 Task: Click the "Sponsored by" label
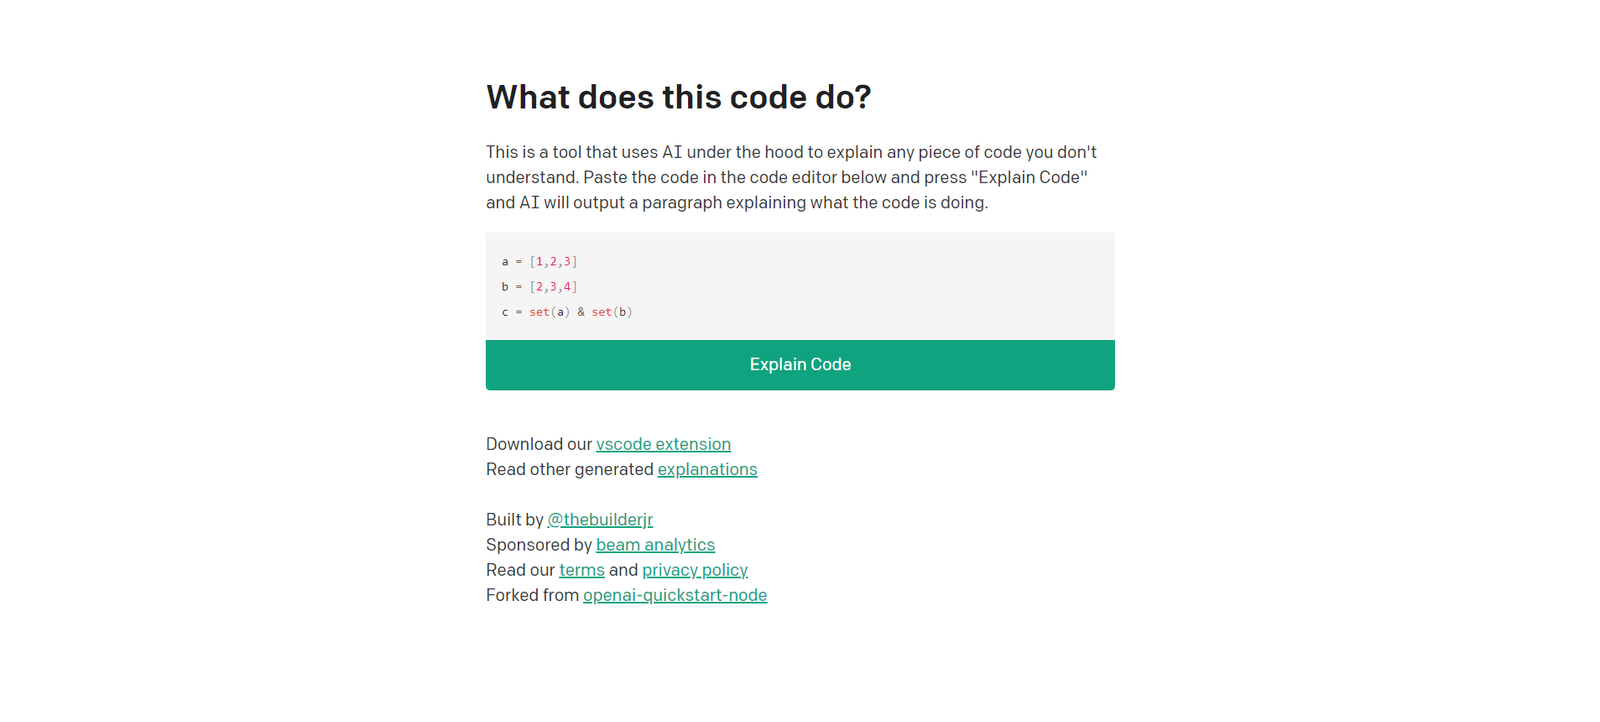click(x=538, y=545)
